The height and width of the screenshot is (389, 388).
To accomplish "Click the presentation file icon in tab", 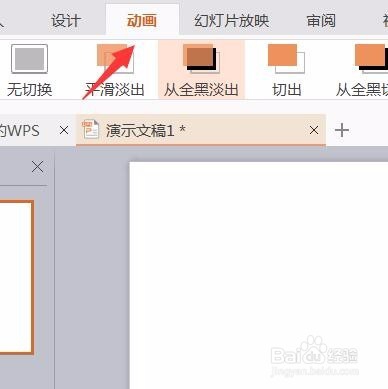I will [x=90, y=129].
